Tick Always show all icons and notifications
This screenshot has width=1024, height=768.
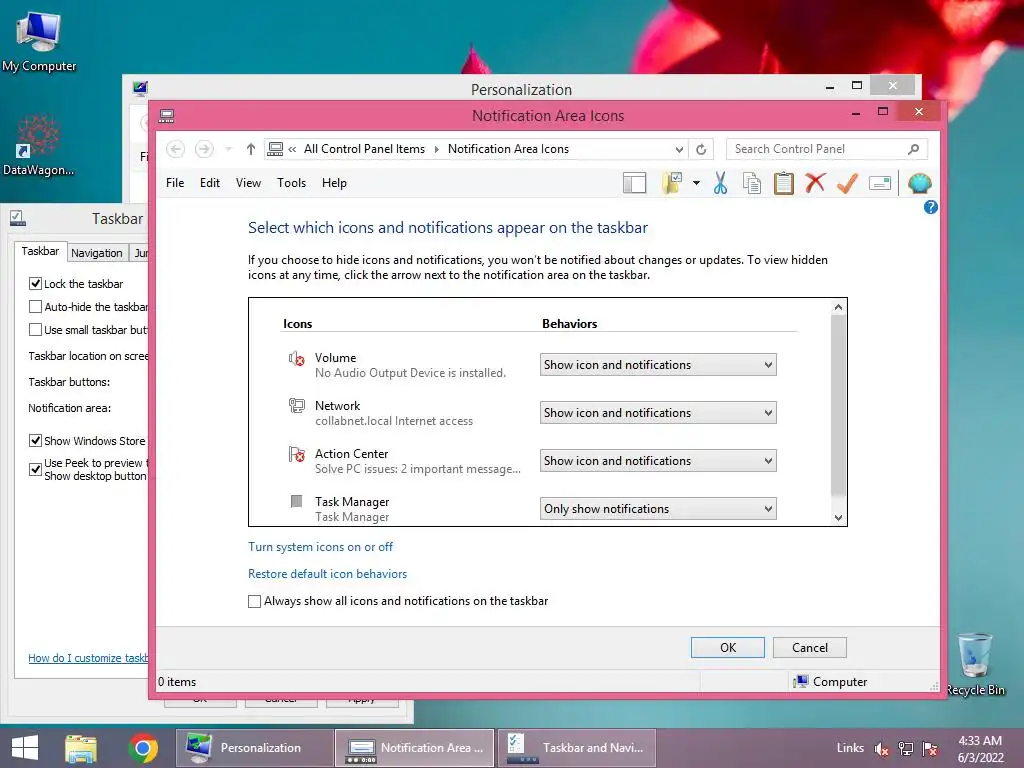coord(255,601)
